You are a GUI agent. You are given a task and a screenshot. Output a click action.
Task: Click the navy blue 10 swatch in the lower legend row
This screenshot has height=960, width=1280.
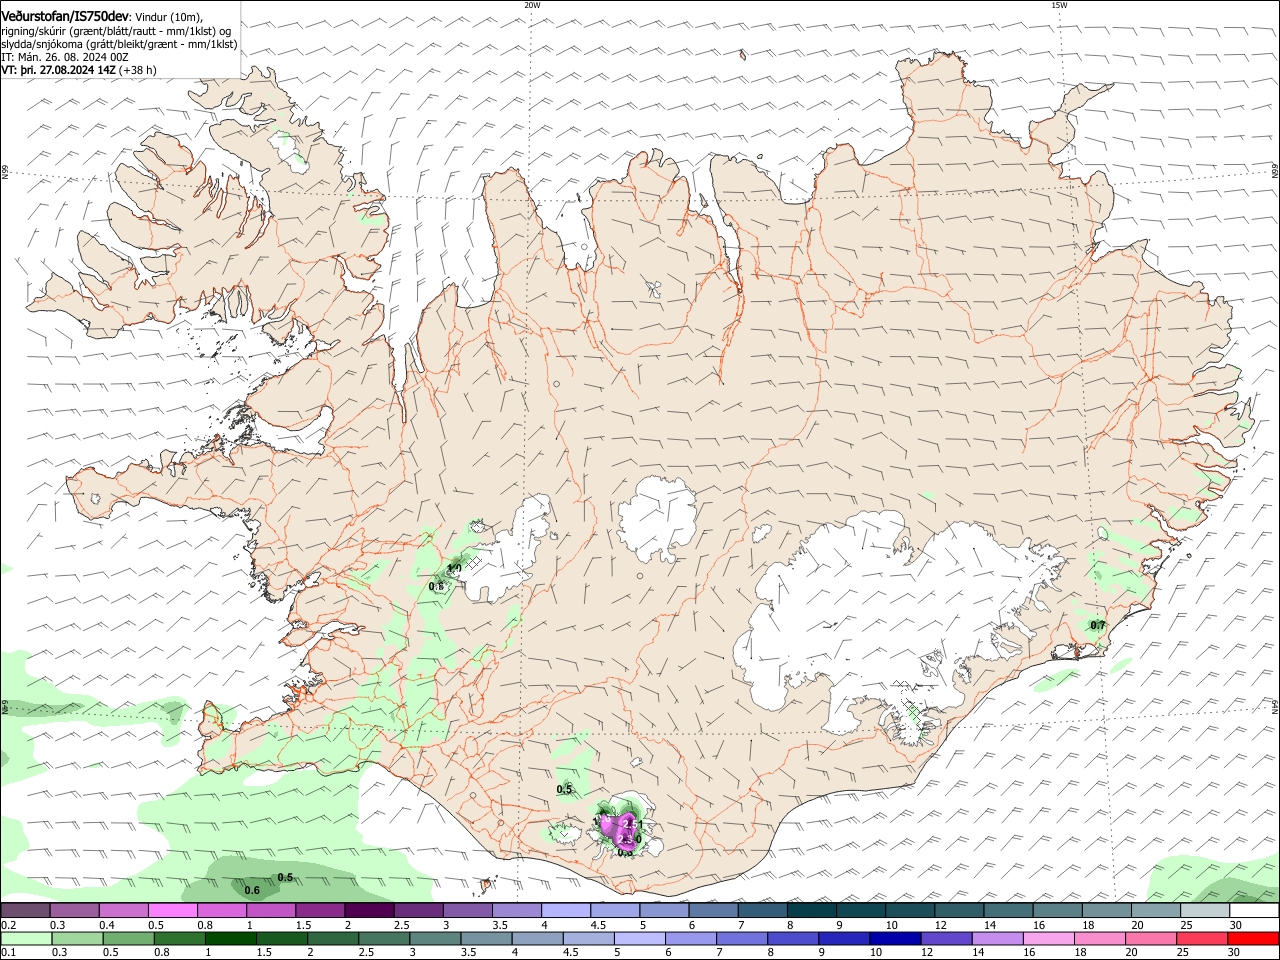[895, 939]
